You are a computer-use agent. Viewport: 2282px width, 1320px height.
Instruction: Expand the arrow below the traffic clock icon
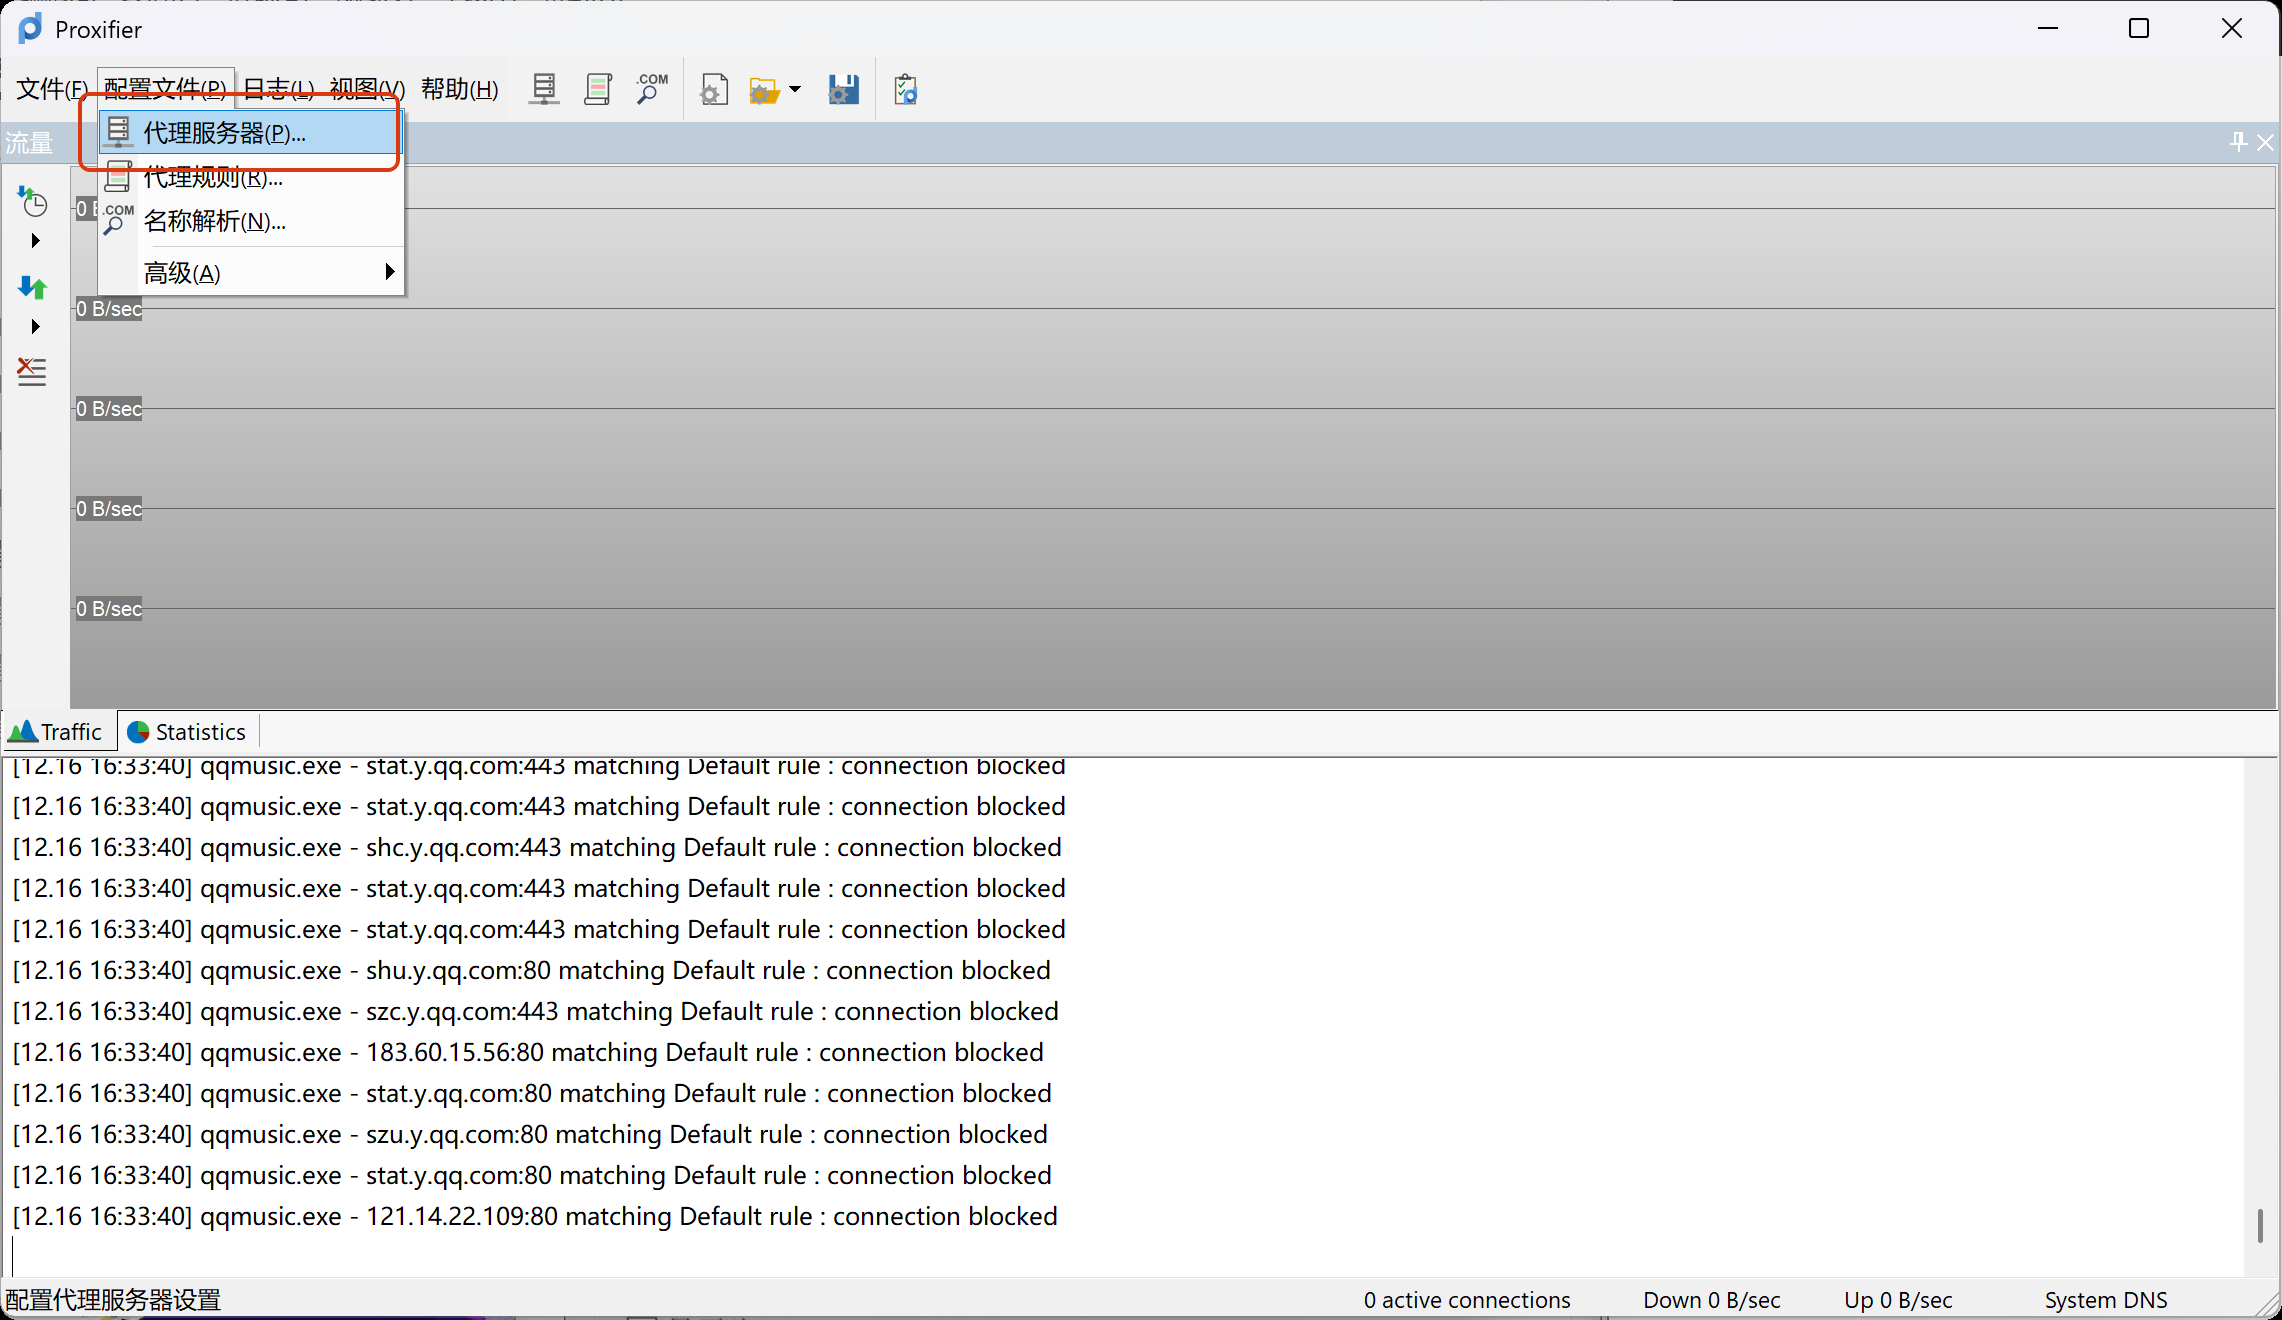(x=36, y=241)
